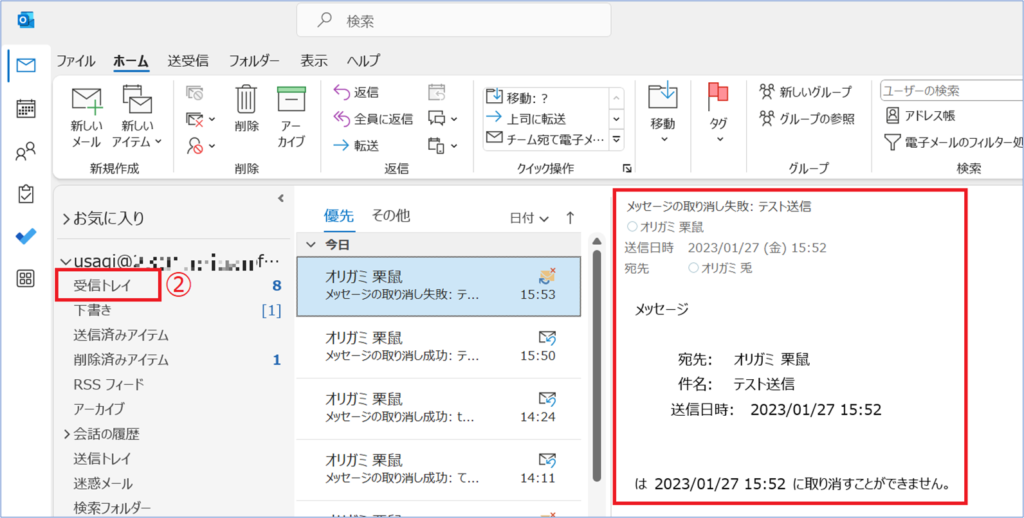Open the To Do checkmark icon
The image size is (1024, 518).
click(26, 237)
